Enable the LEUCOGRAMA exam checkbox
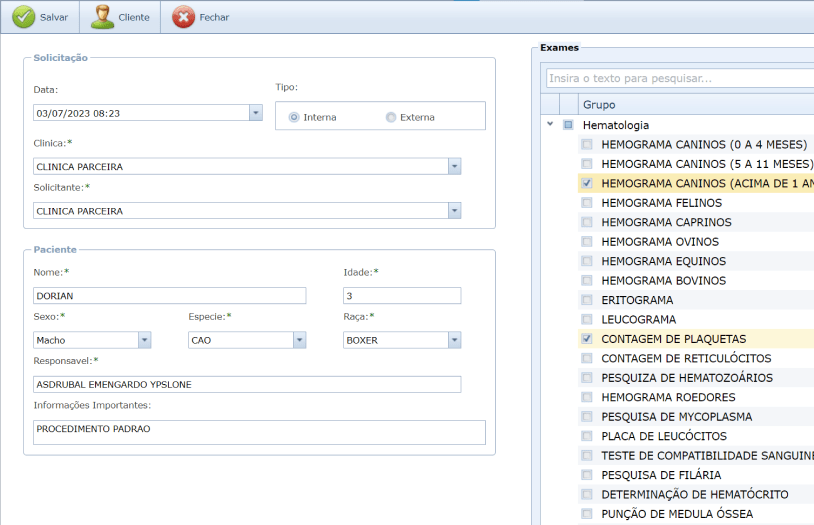Screen dimensions: 814x525 [587, 320]
